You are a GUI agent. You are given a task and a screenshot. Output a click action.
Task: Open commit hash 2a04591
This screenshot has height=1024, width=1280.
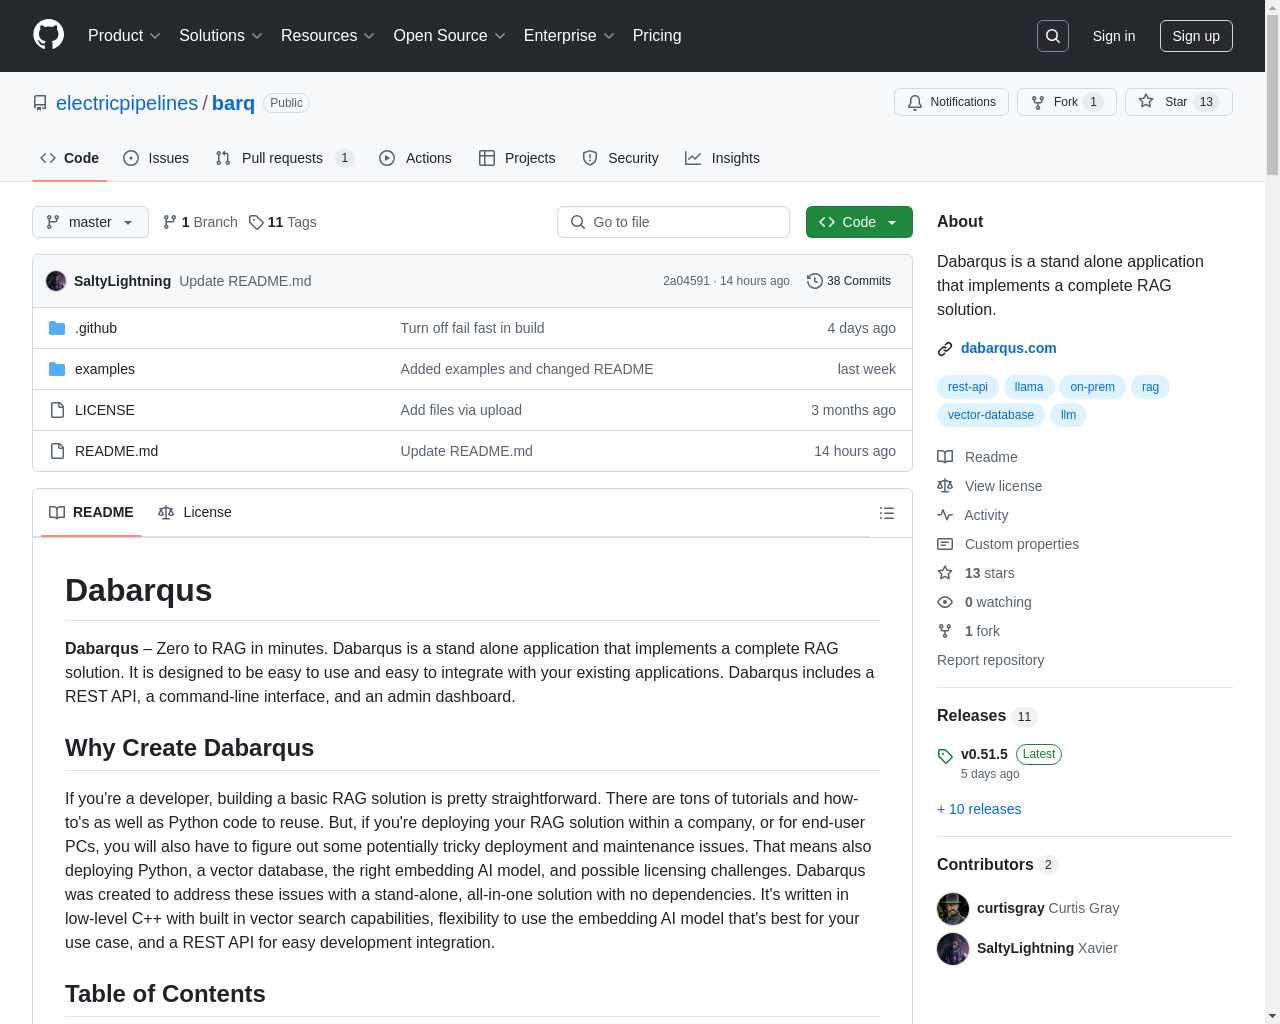click(686, 281)
